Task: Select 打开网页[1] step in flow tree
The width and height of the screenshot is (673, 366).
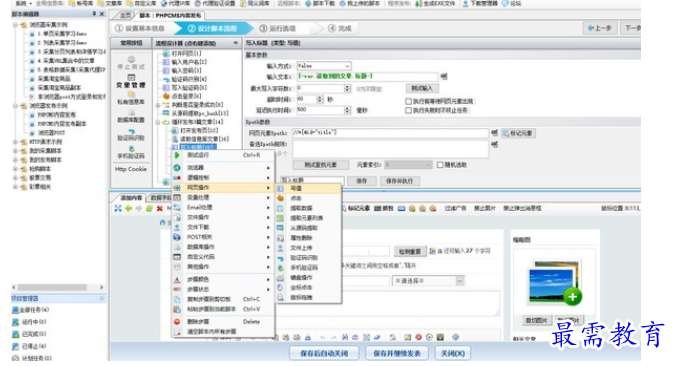Action: 186,54
